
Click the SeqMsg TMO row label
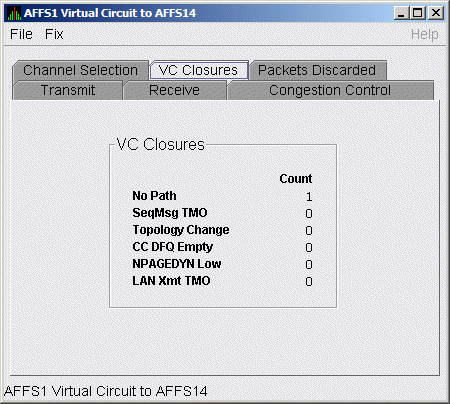[170, 213]
